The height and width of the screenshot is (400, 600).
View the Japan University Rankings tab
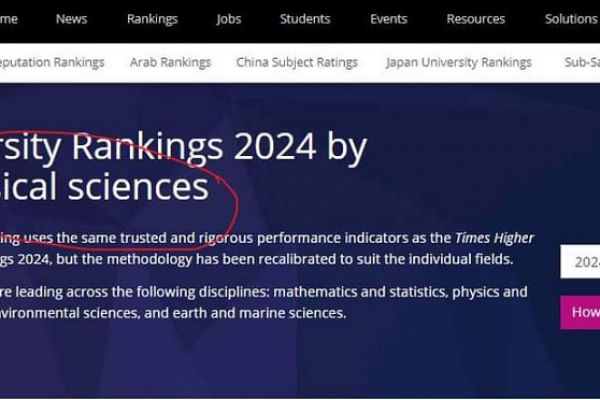coord(459,62)
